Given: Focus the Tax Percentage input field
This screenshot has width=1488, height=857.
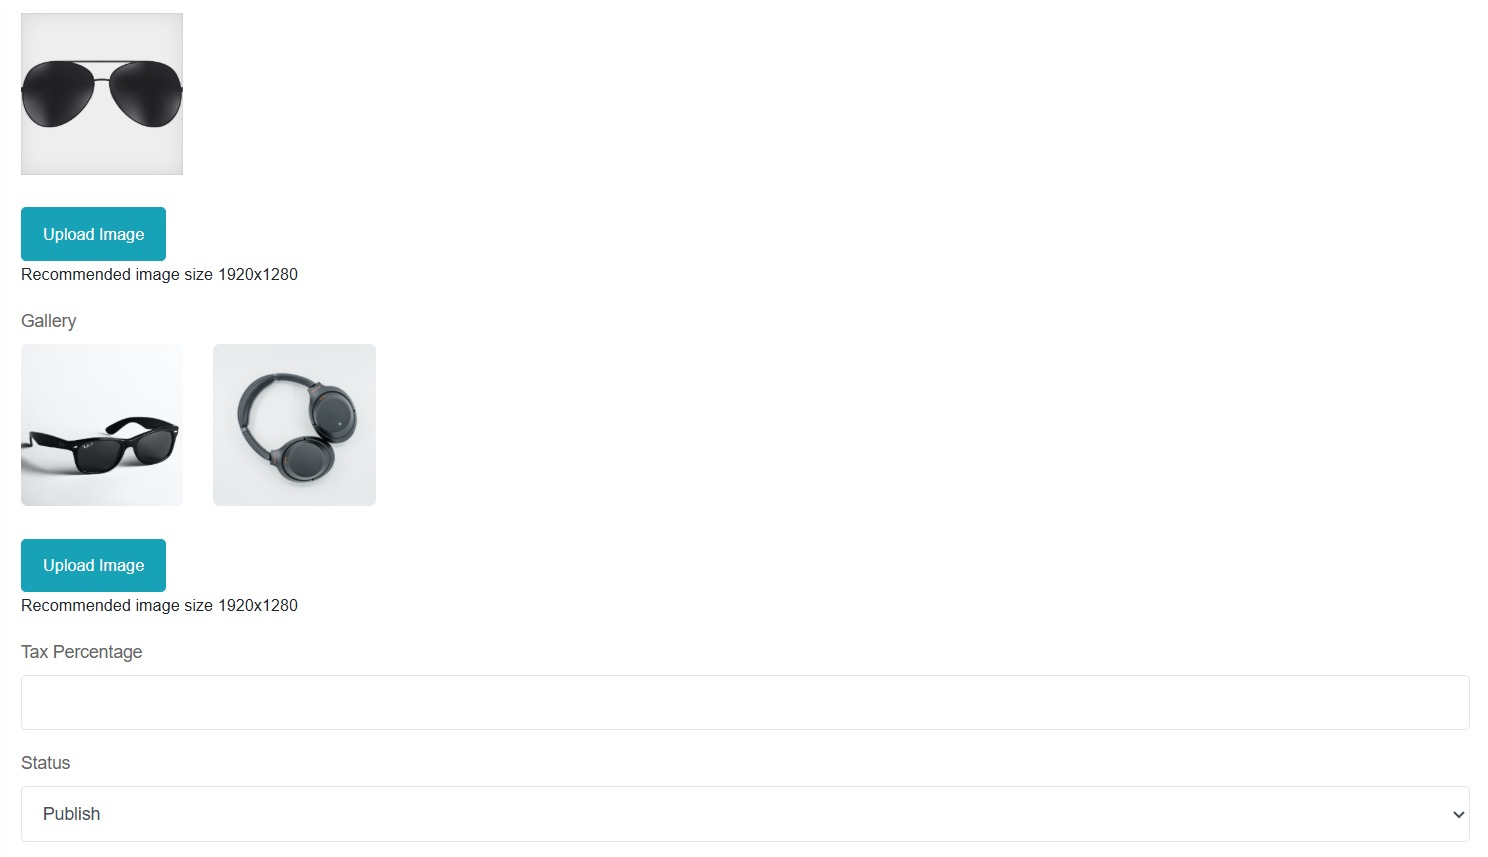Looking at the screenshot, I should (745, 702).
